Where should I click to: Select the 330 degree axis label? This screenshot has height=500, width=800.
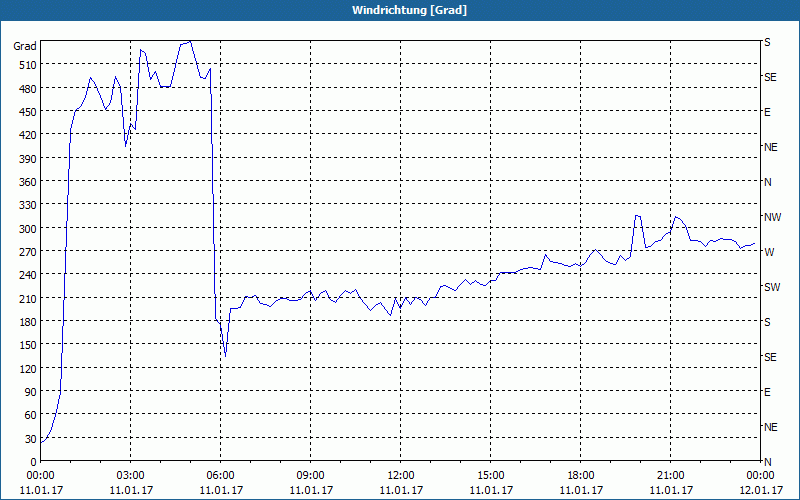pyautogui.click(x=29, y=205)
